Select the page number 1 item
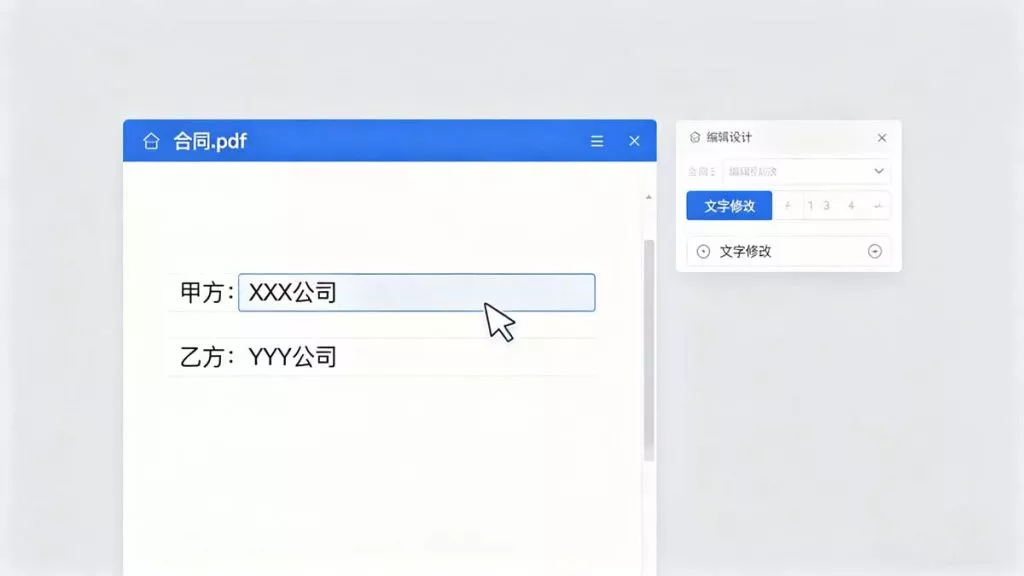The height and width of the screenshot is (576, 1024). tap(810, 206)
